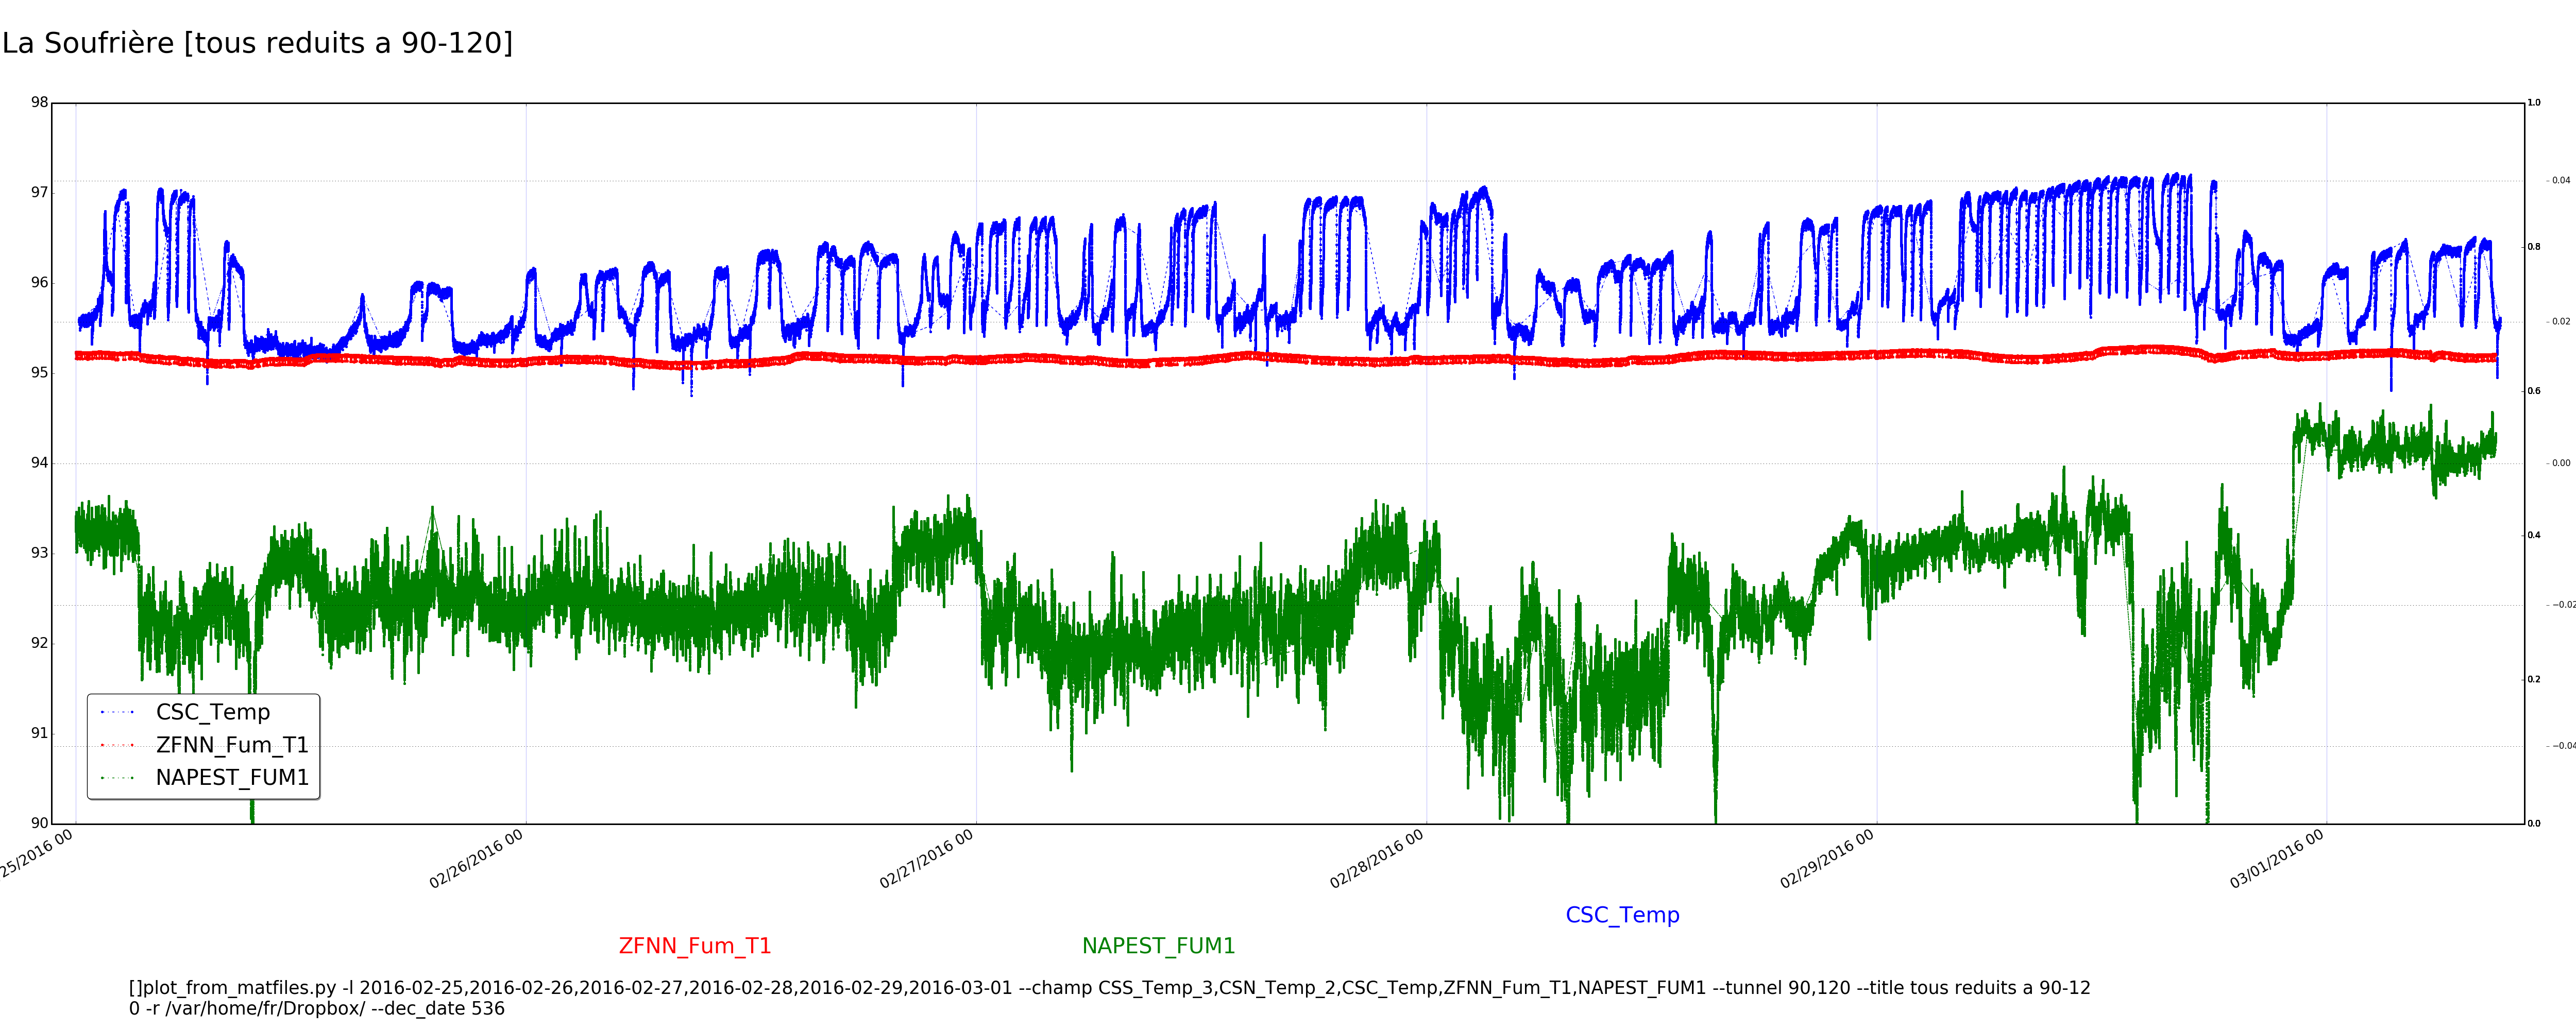Screen dimensions: 2576x1030
Task: Click the red ZFNN_Fum_T1 axis label below the chart
Action: (x=695, y=946)
